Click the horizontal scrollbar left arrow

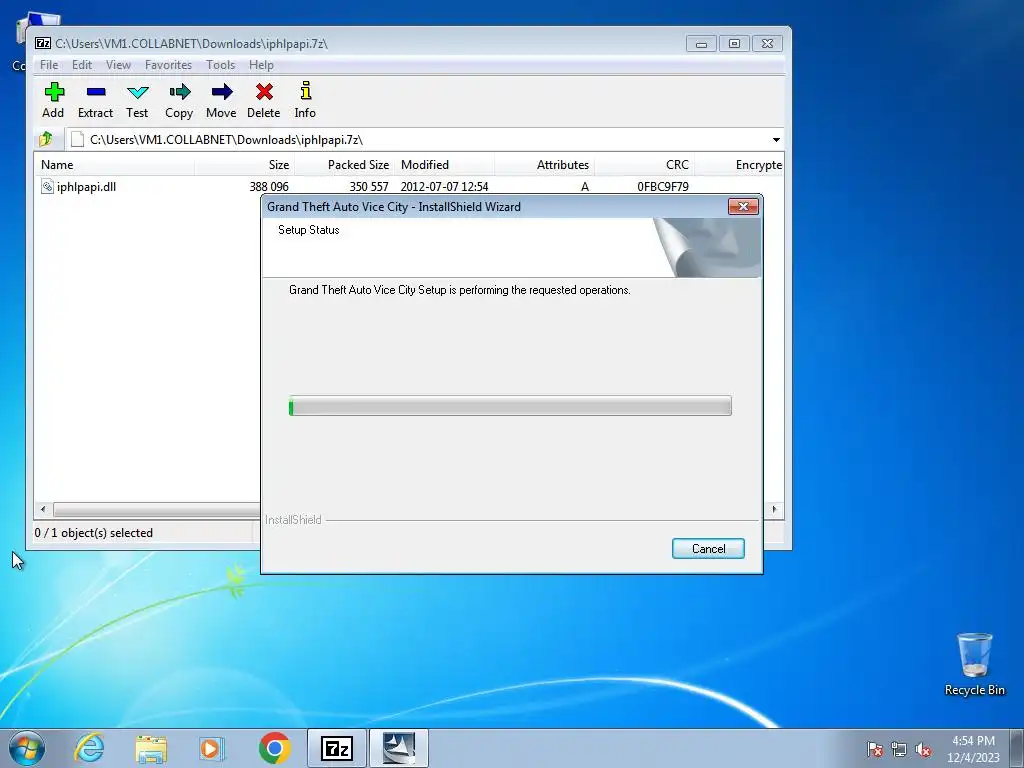coord(43,509)
